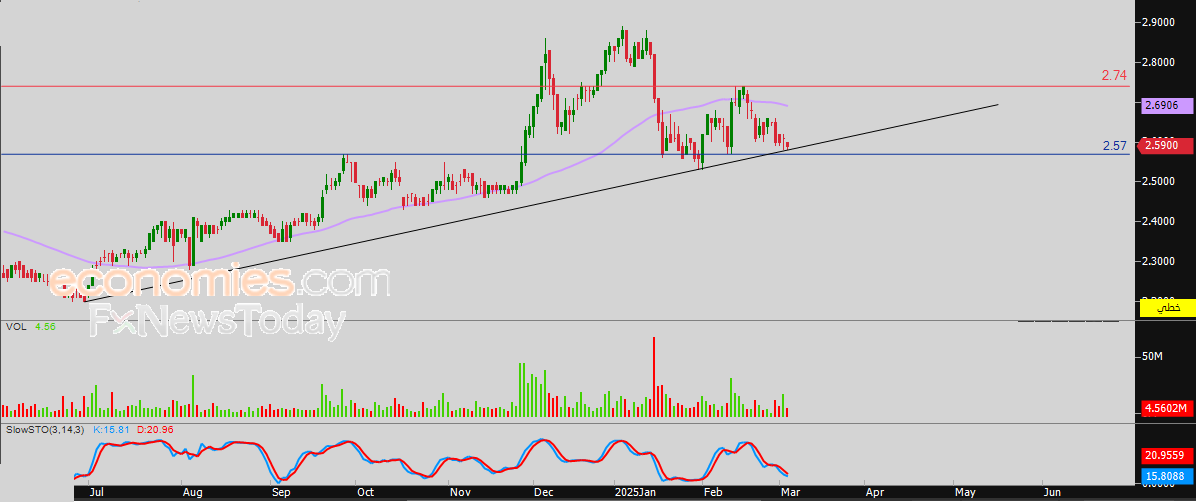Select the purple moving average line's left start

[x=6, y=232]
